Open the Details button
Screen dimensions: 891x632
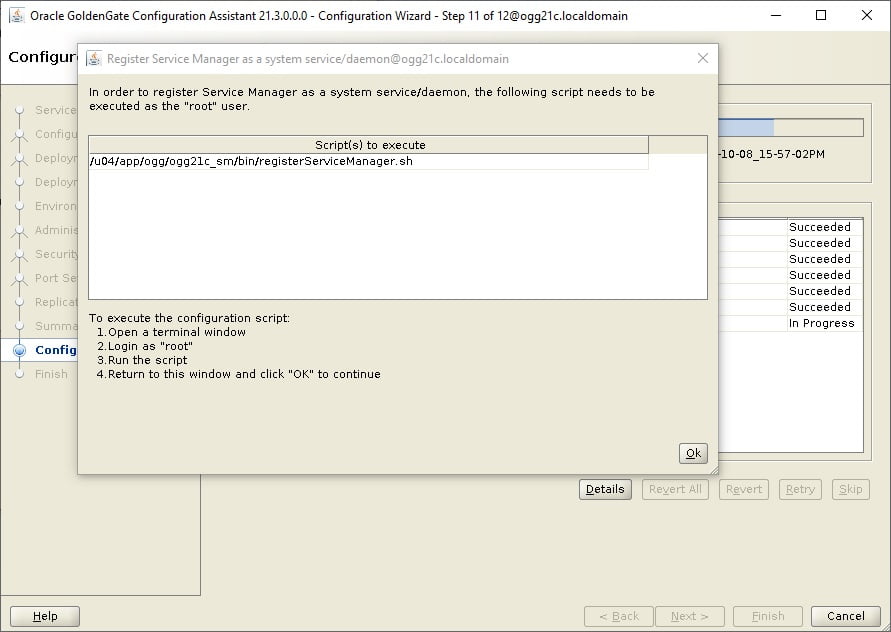click(605, 489)
